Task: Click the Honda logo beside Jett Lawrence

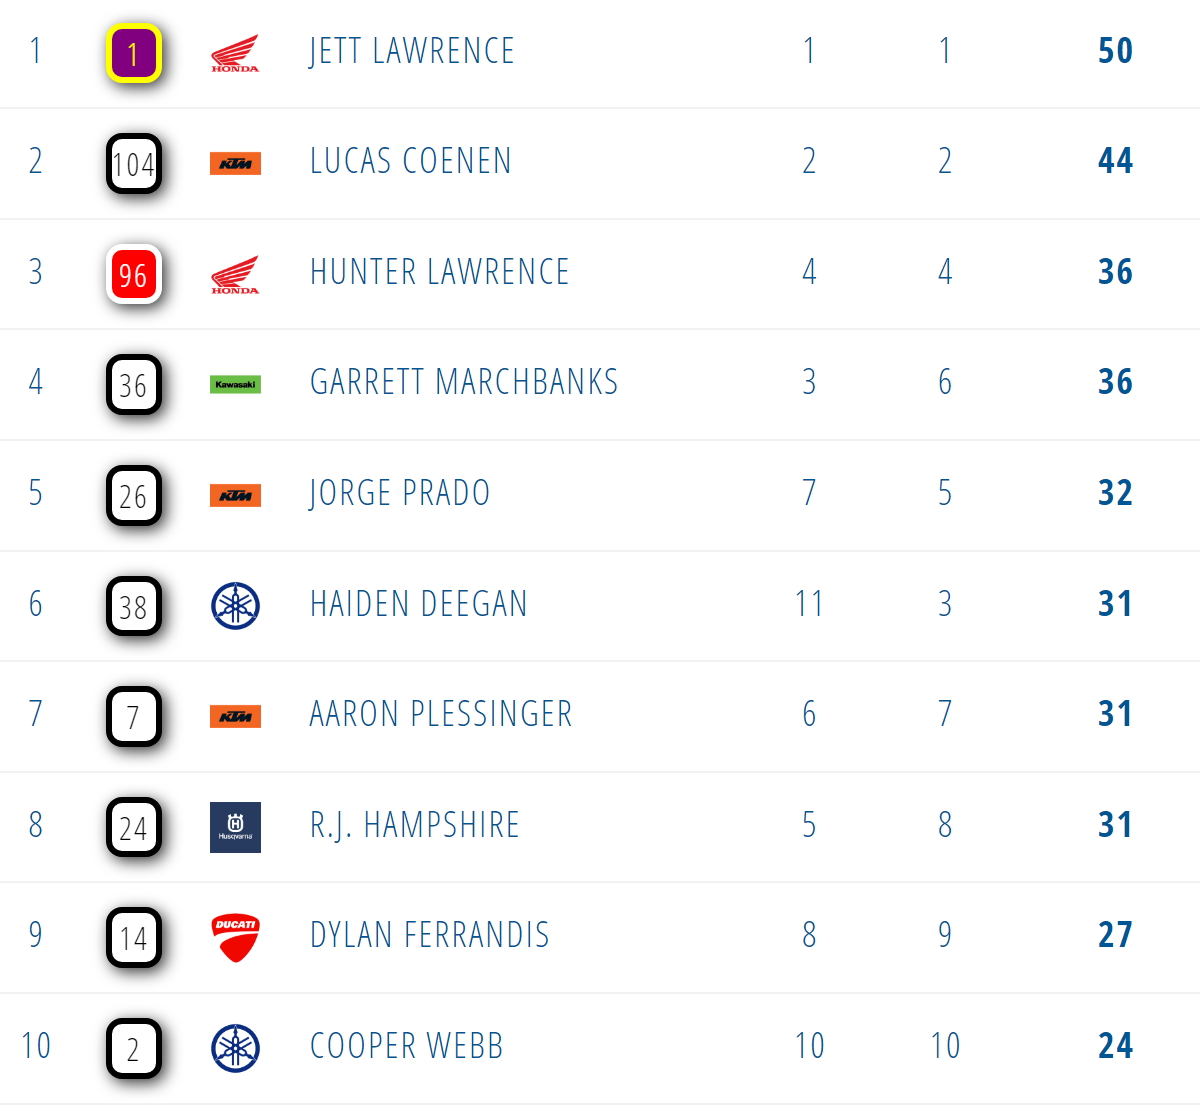Action: click(235, 53)
